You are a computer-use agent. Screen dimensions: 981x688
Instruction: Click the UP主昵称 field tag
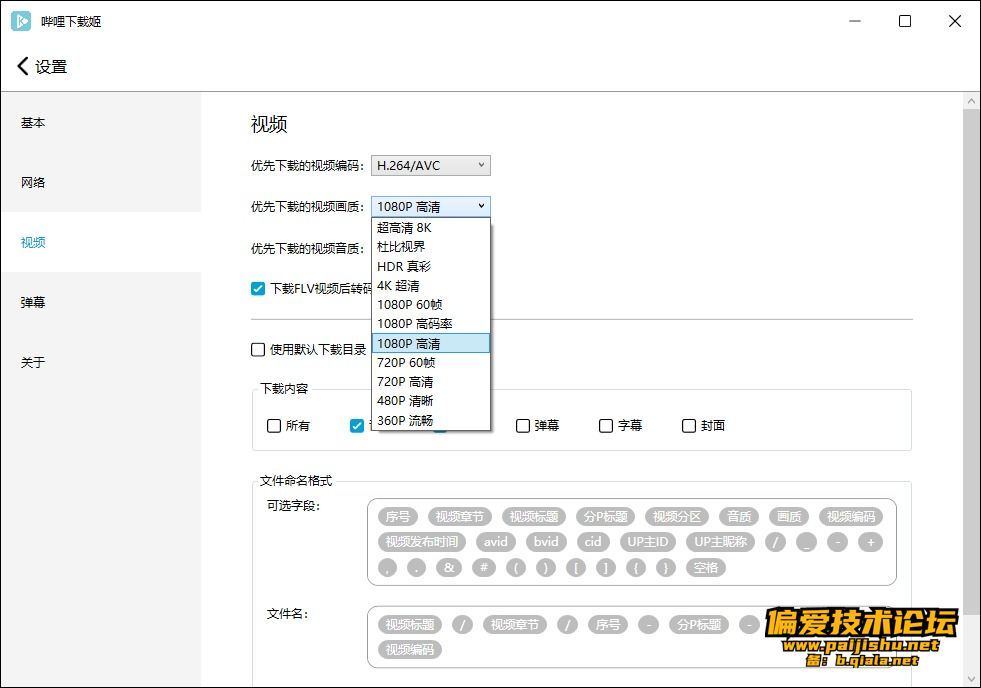pyautogui.click(x=721, y=542)
